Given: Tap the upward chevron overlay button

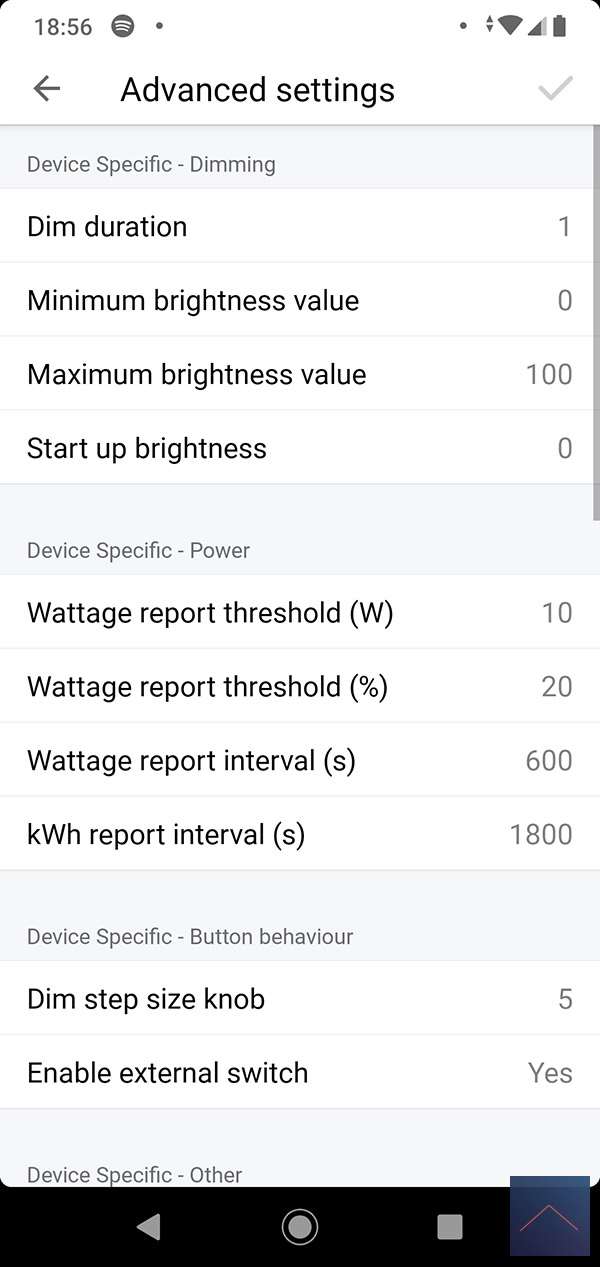Looking at the screenshot, I should click(549, 1216).
